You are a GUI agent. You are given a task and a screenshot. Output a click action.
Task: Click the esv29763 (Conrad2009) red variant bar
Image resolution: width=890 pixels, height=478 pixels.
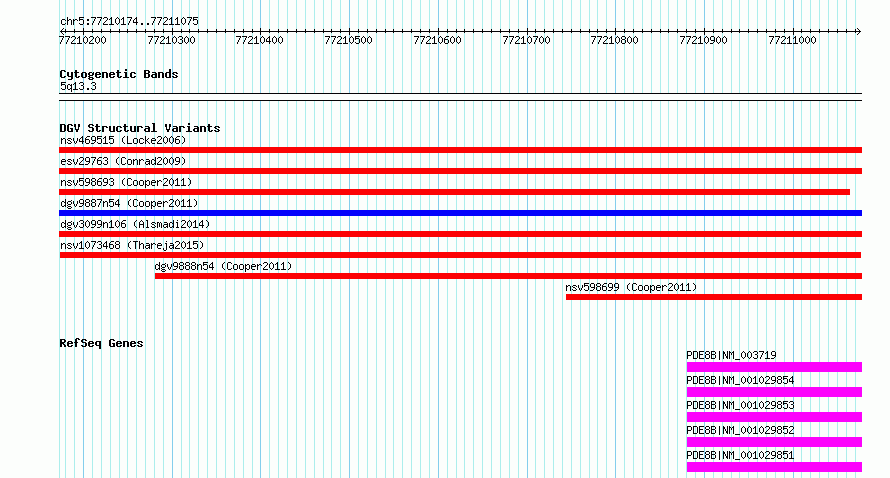click(460, 171)
